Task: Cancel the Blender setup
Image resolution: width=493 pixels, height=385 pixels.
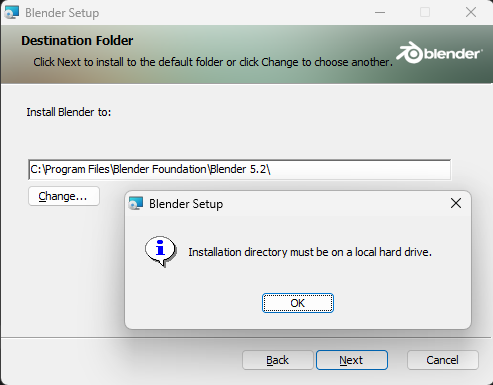Action: click(443, 360)
